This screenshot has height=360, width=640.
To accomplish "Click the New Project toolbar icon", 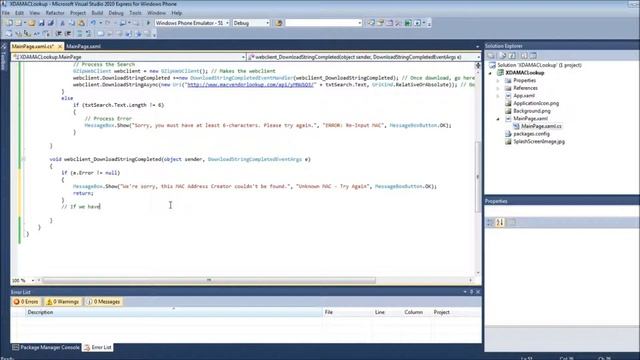I will [9, 23].
